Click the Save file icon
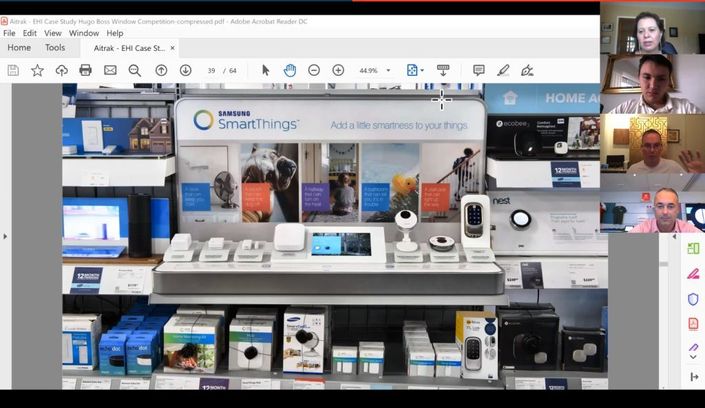Screen dimensions: 705x408 (x=13, y=70)
